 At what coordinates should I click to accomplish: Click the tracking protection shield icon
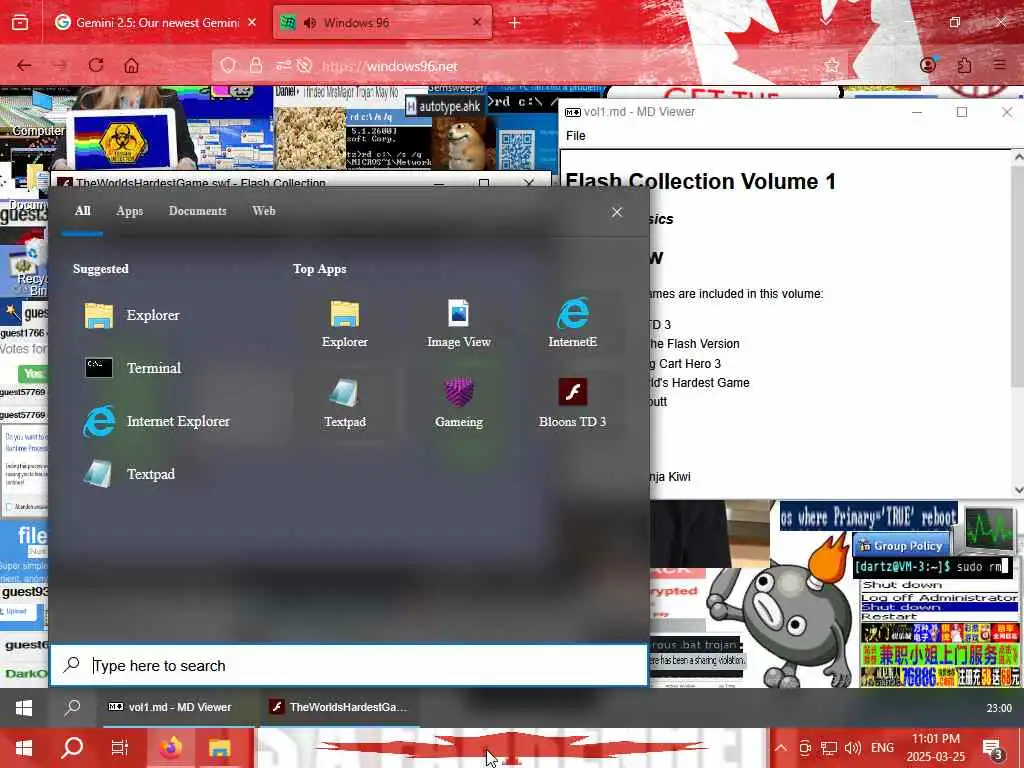(228, 66)
